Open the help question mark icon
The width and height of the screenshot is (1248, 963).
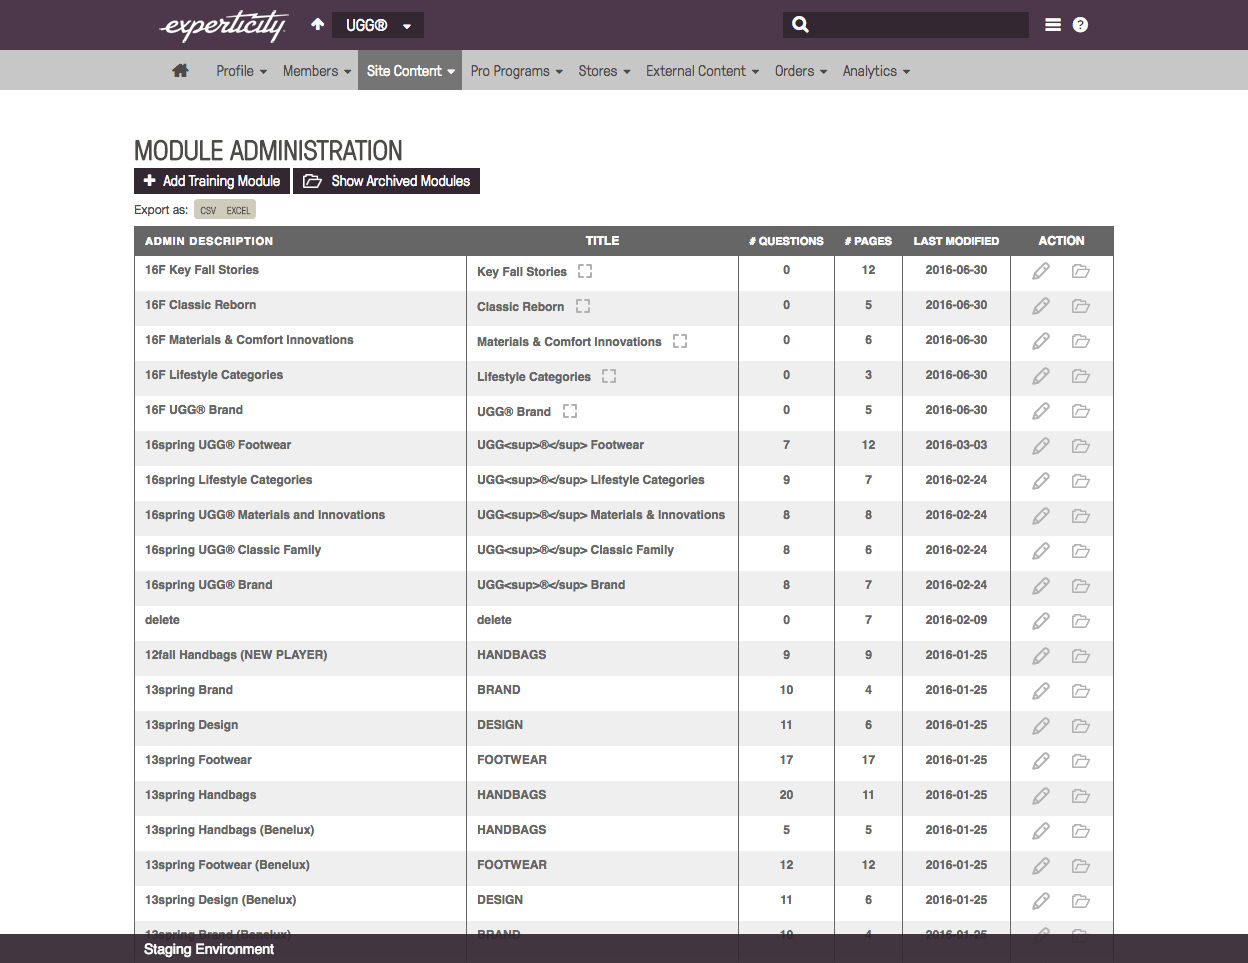1080,25
